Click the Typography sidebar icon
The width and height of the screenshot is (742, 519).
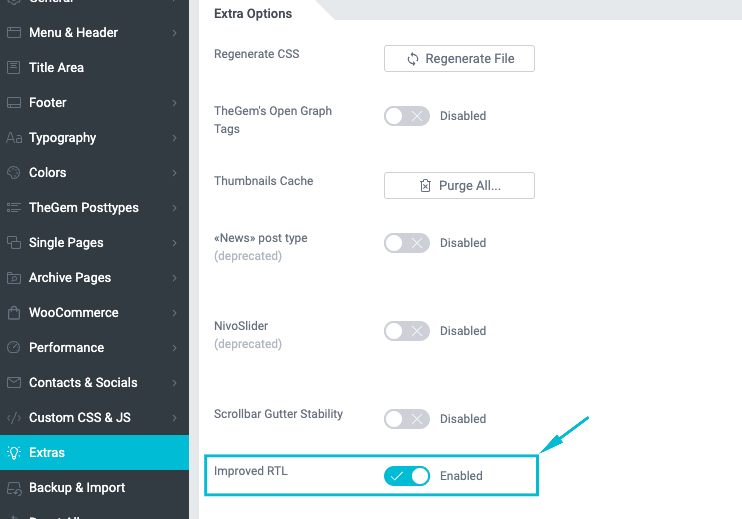coord(14,138)
